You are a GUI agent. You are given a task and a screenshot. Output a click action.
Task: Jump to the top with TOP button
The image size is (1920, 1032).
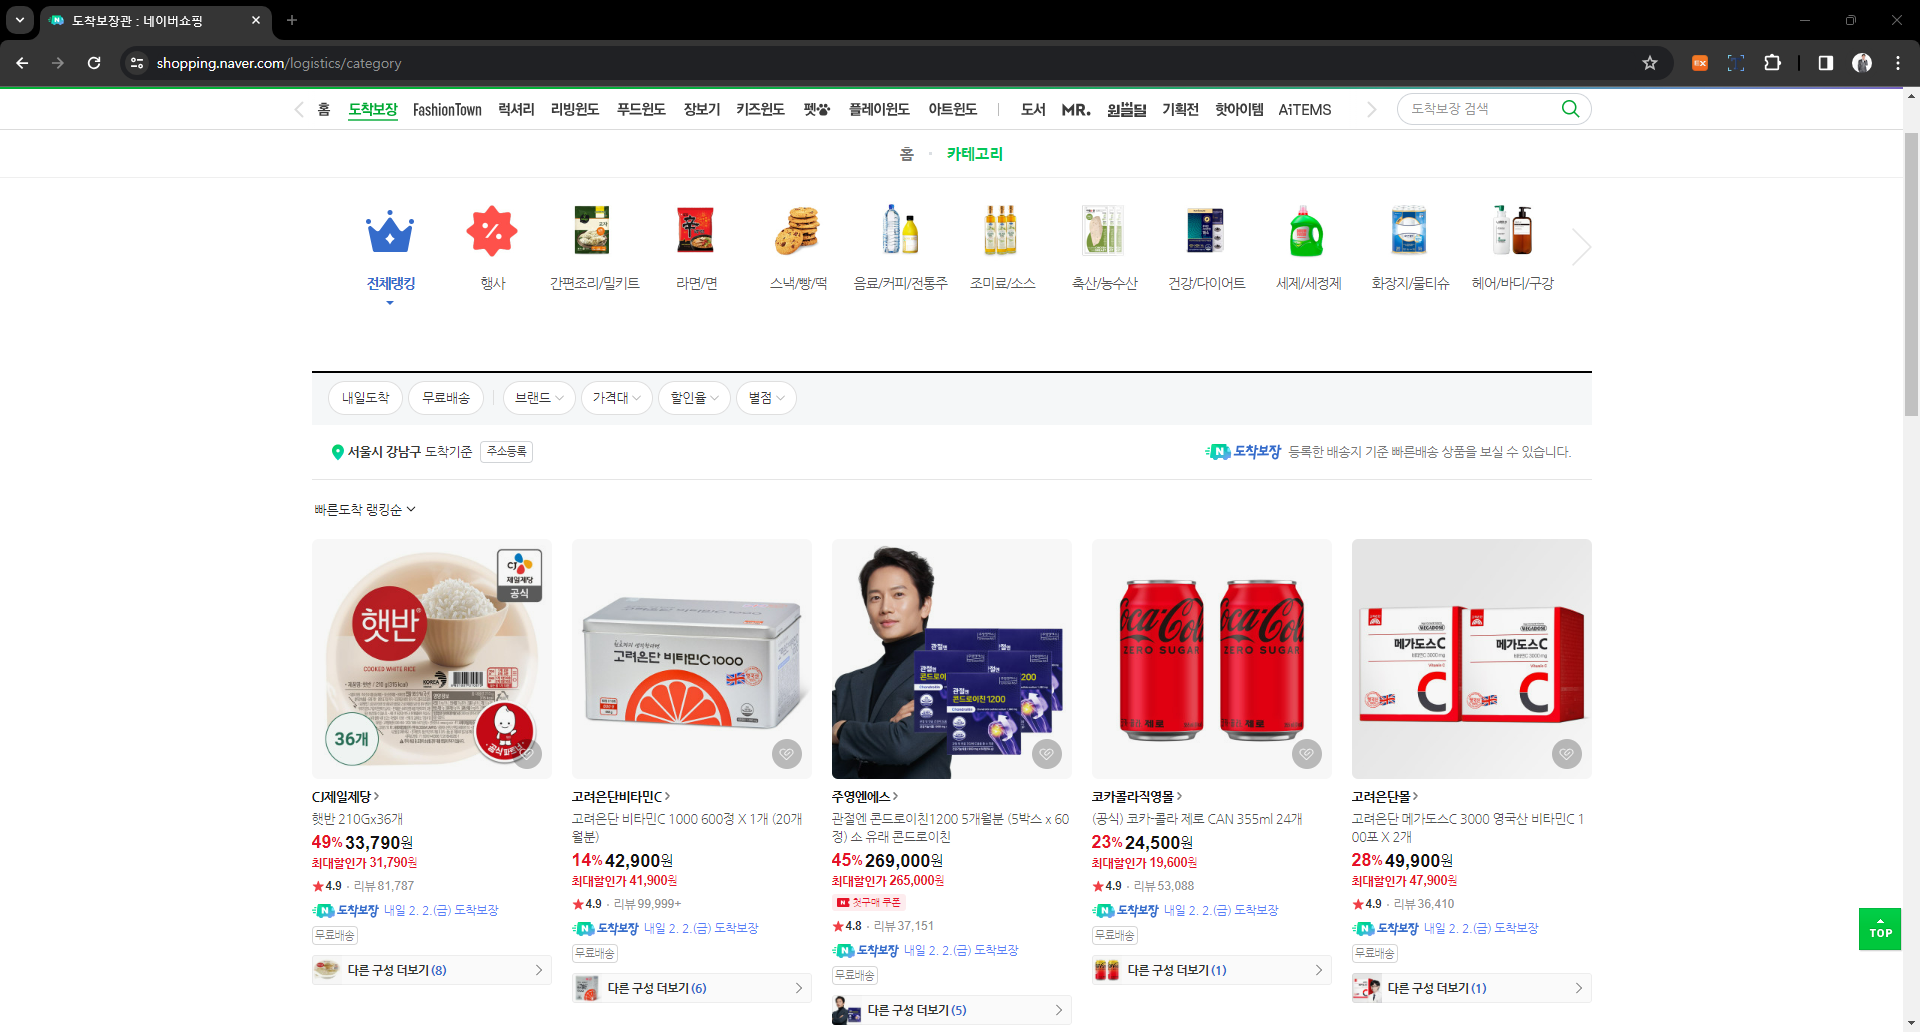[x=1879, y=929]
